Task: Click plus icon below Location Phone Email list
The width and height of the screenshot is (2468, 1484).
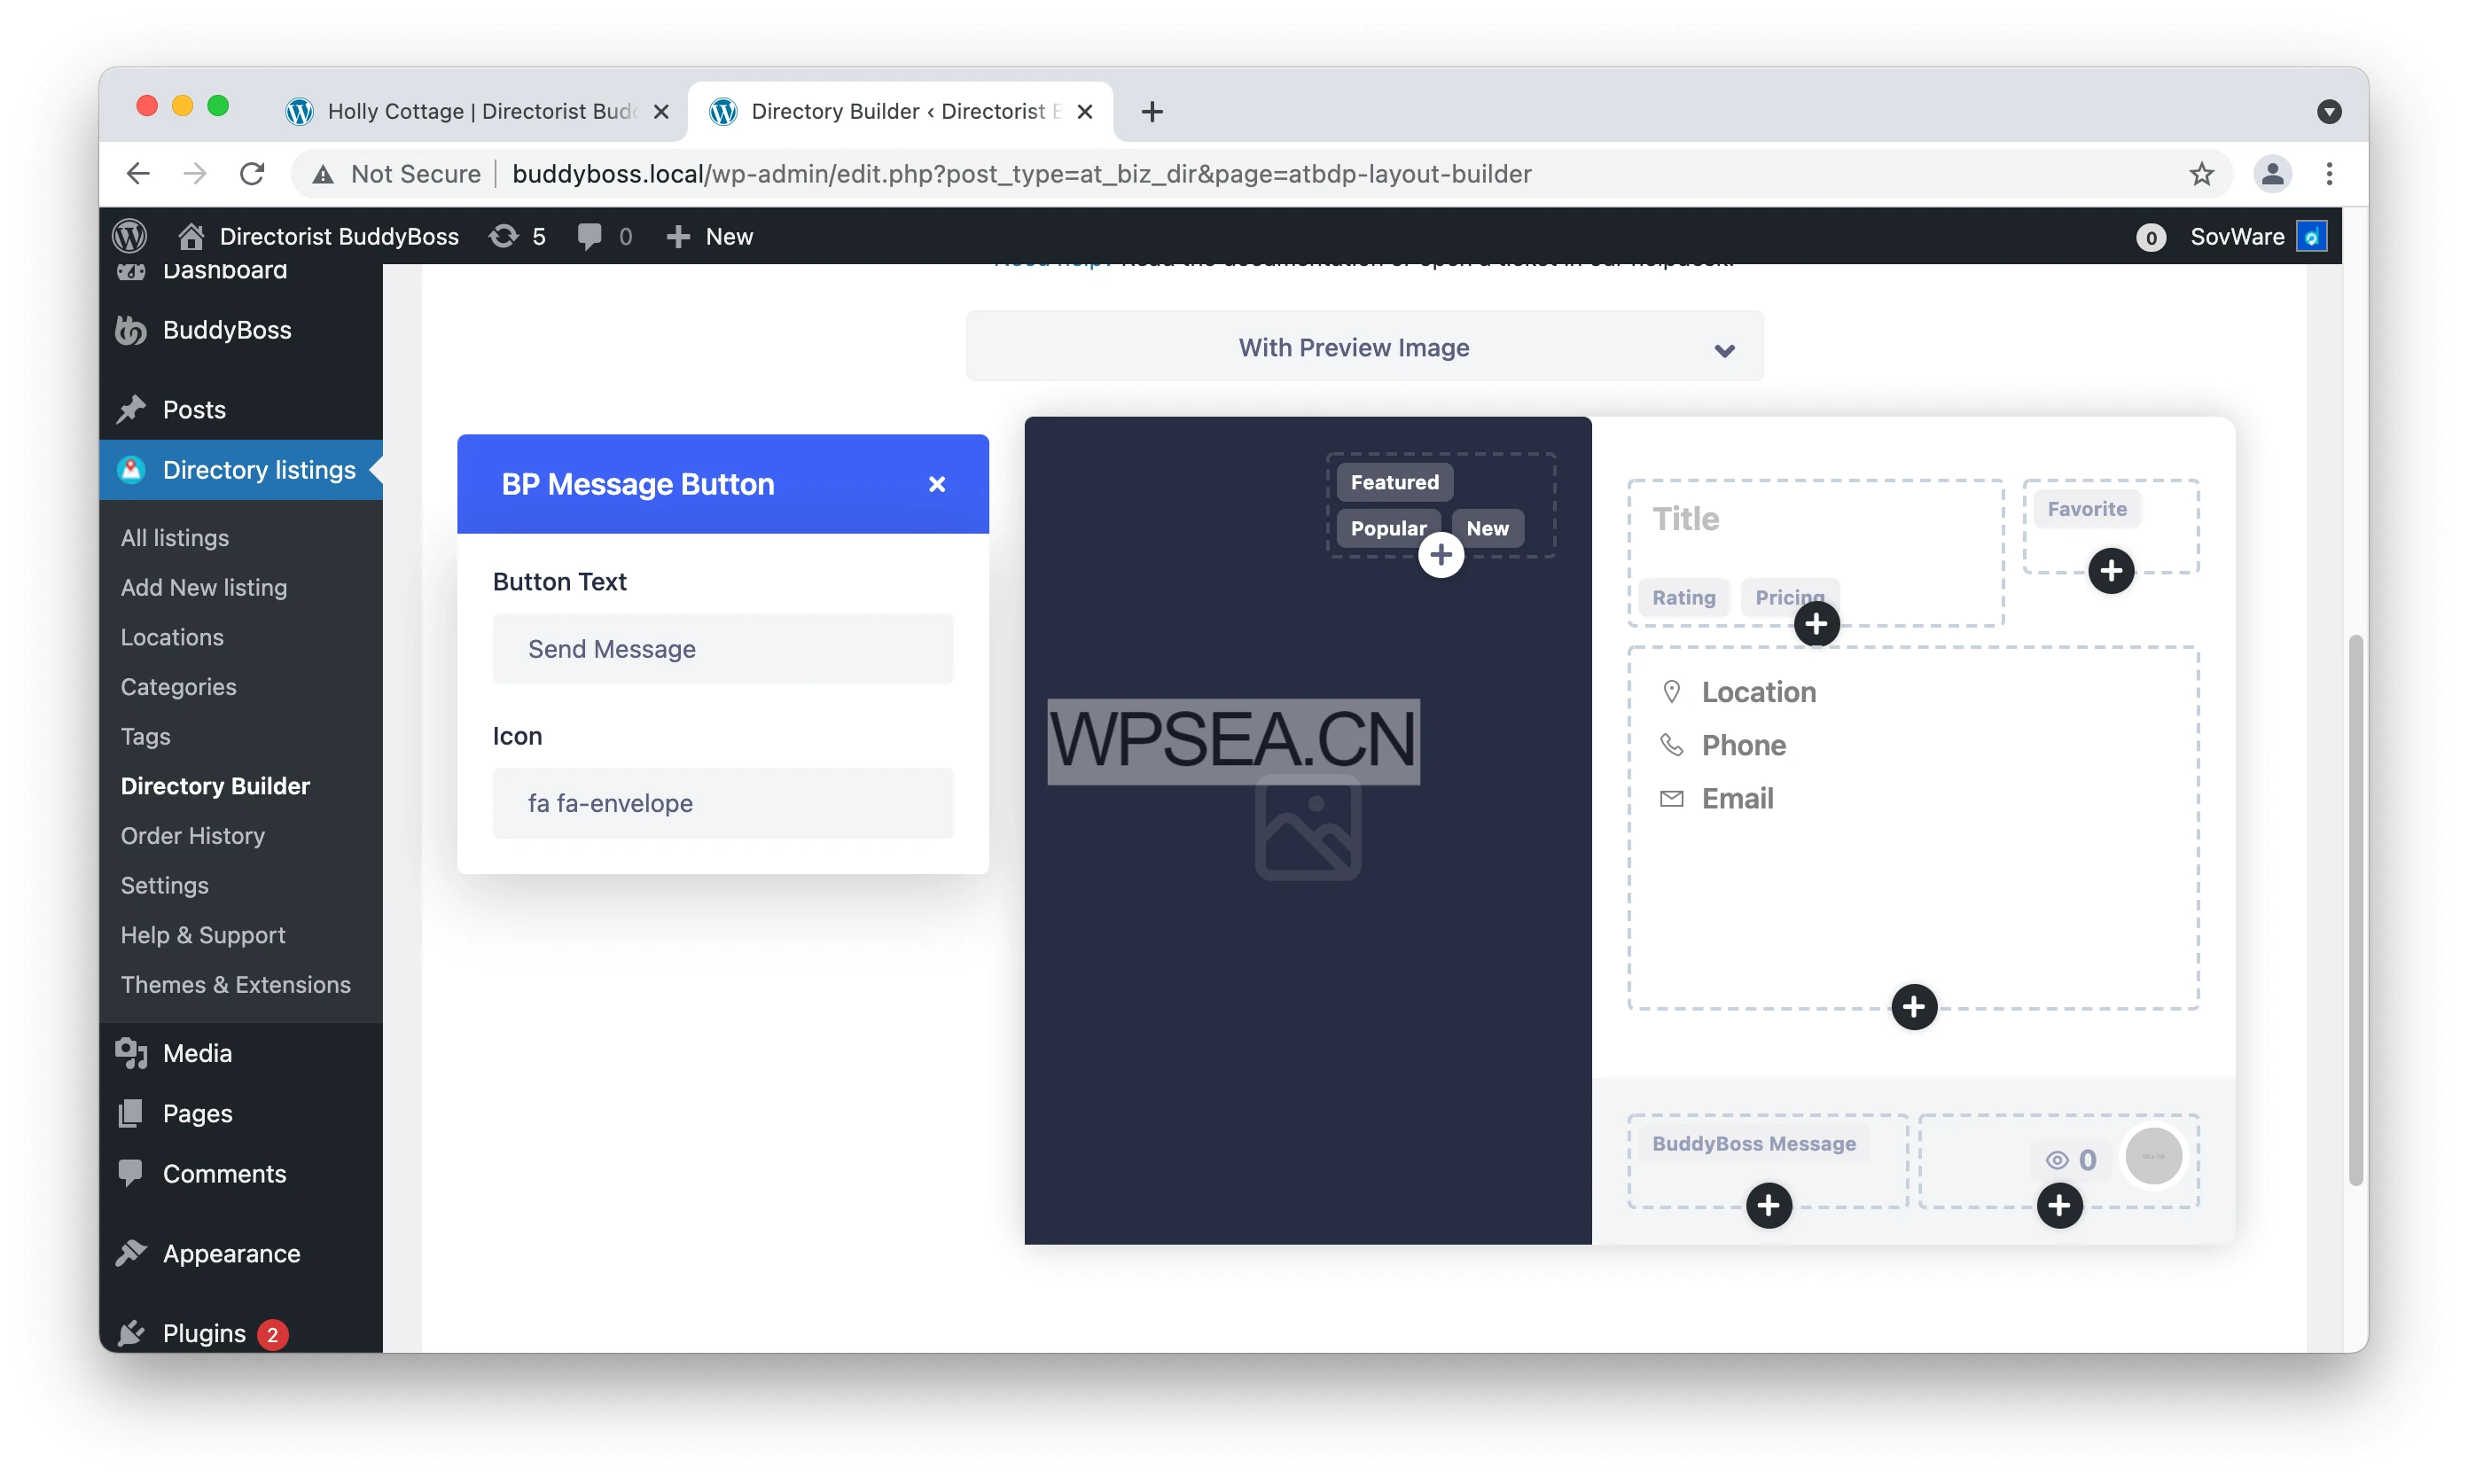Action: point(1913,1007)
